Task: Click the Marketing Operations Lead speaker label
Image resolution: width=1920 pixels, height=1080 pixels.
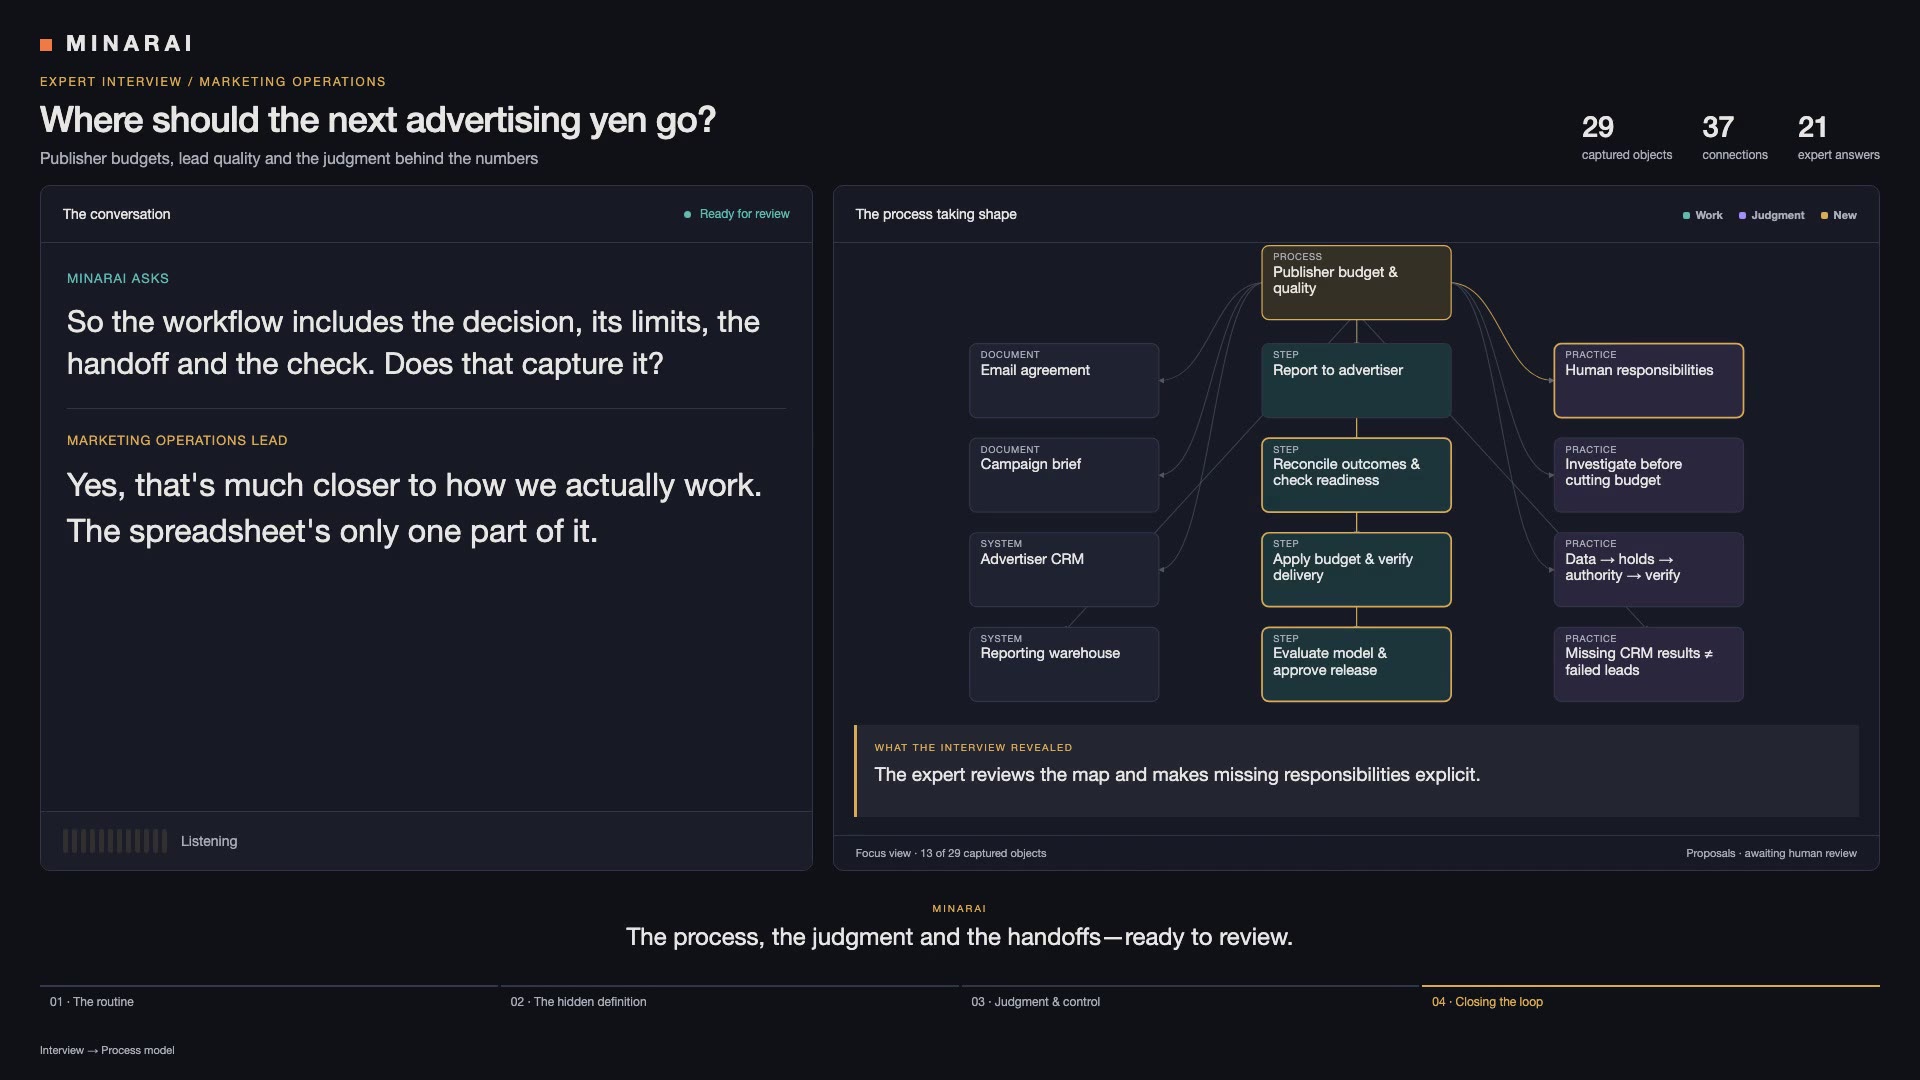Action: tap(177, 441)
